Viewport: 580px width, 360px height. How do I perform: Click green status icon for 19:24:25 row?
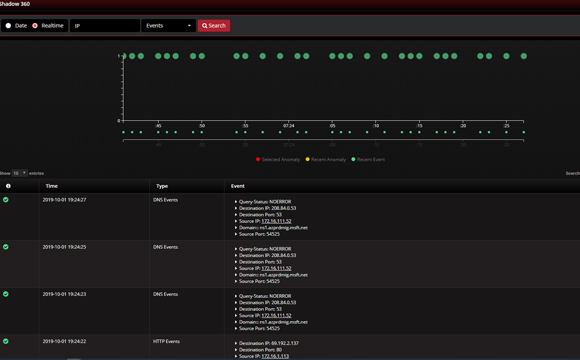click(6, 247)
